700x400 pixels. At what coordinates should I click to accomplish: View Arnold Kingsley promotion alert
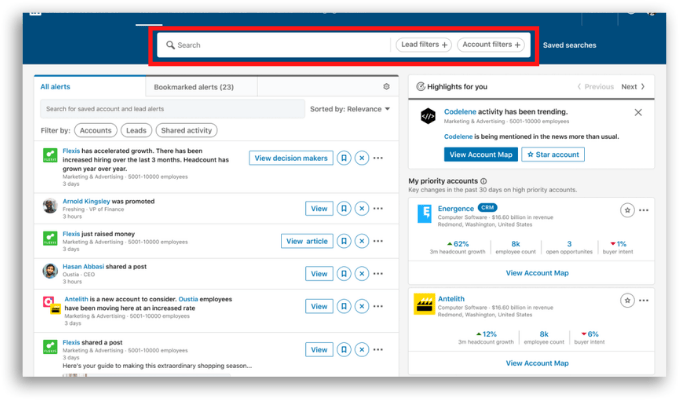click(319, 208)
